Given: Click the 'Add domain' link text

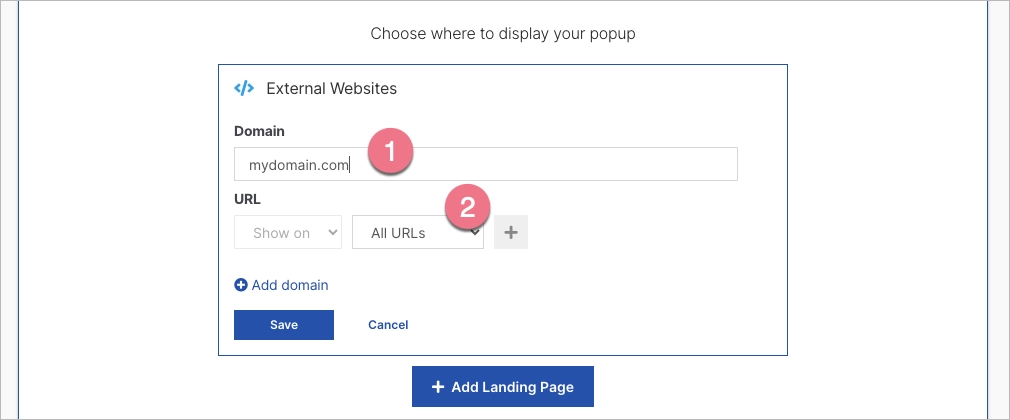Looking at the screenshot, I should click(x=290, y=285).
